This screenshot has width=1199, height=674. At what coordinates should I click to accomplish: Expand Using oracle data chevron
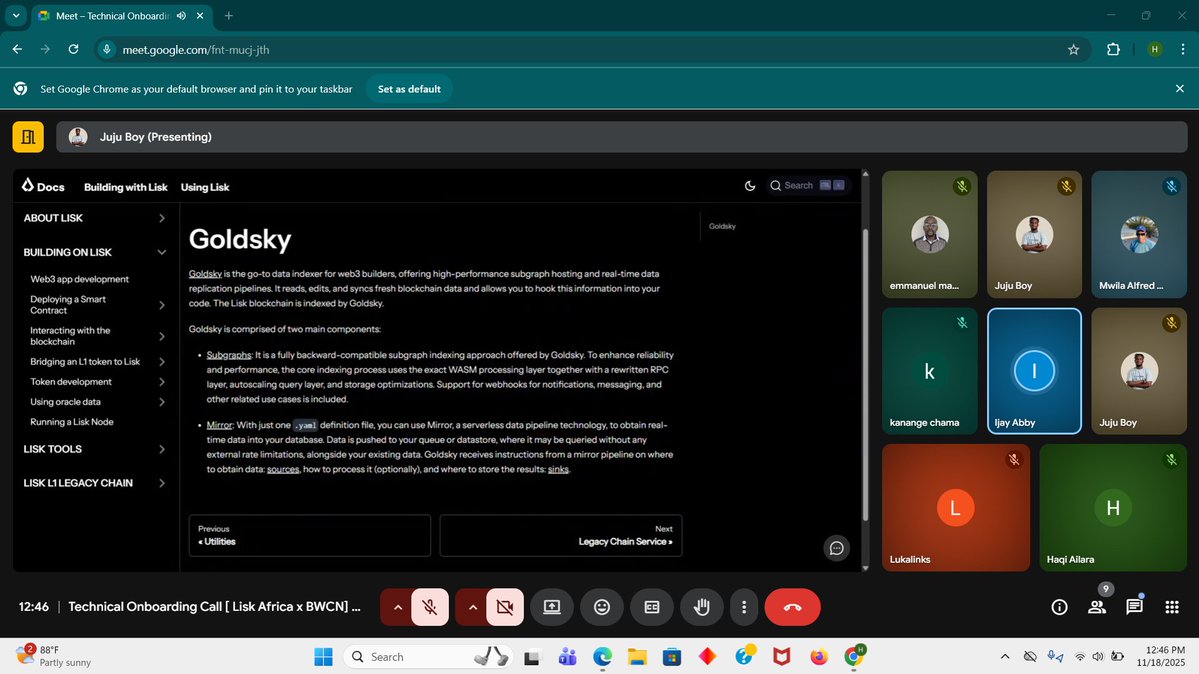point(161,402)
